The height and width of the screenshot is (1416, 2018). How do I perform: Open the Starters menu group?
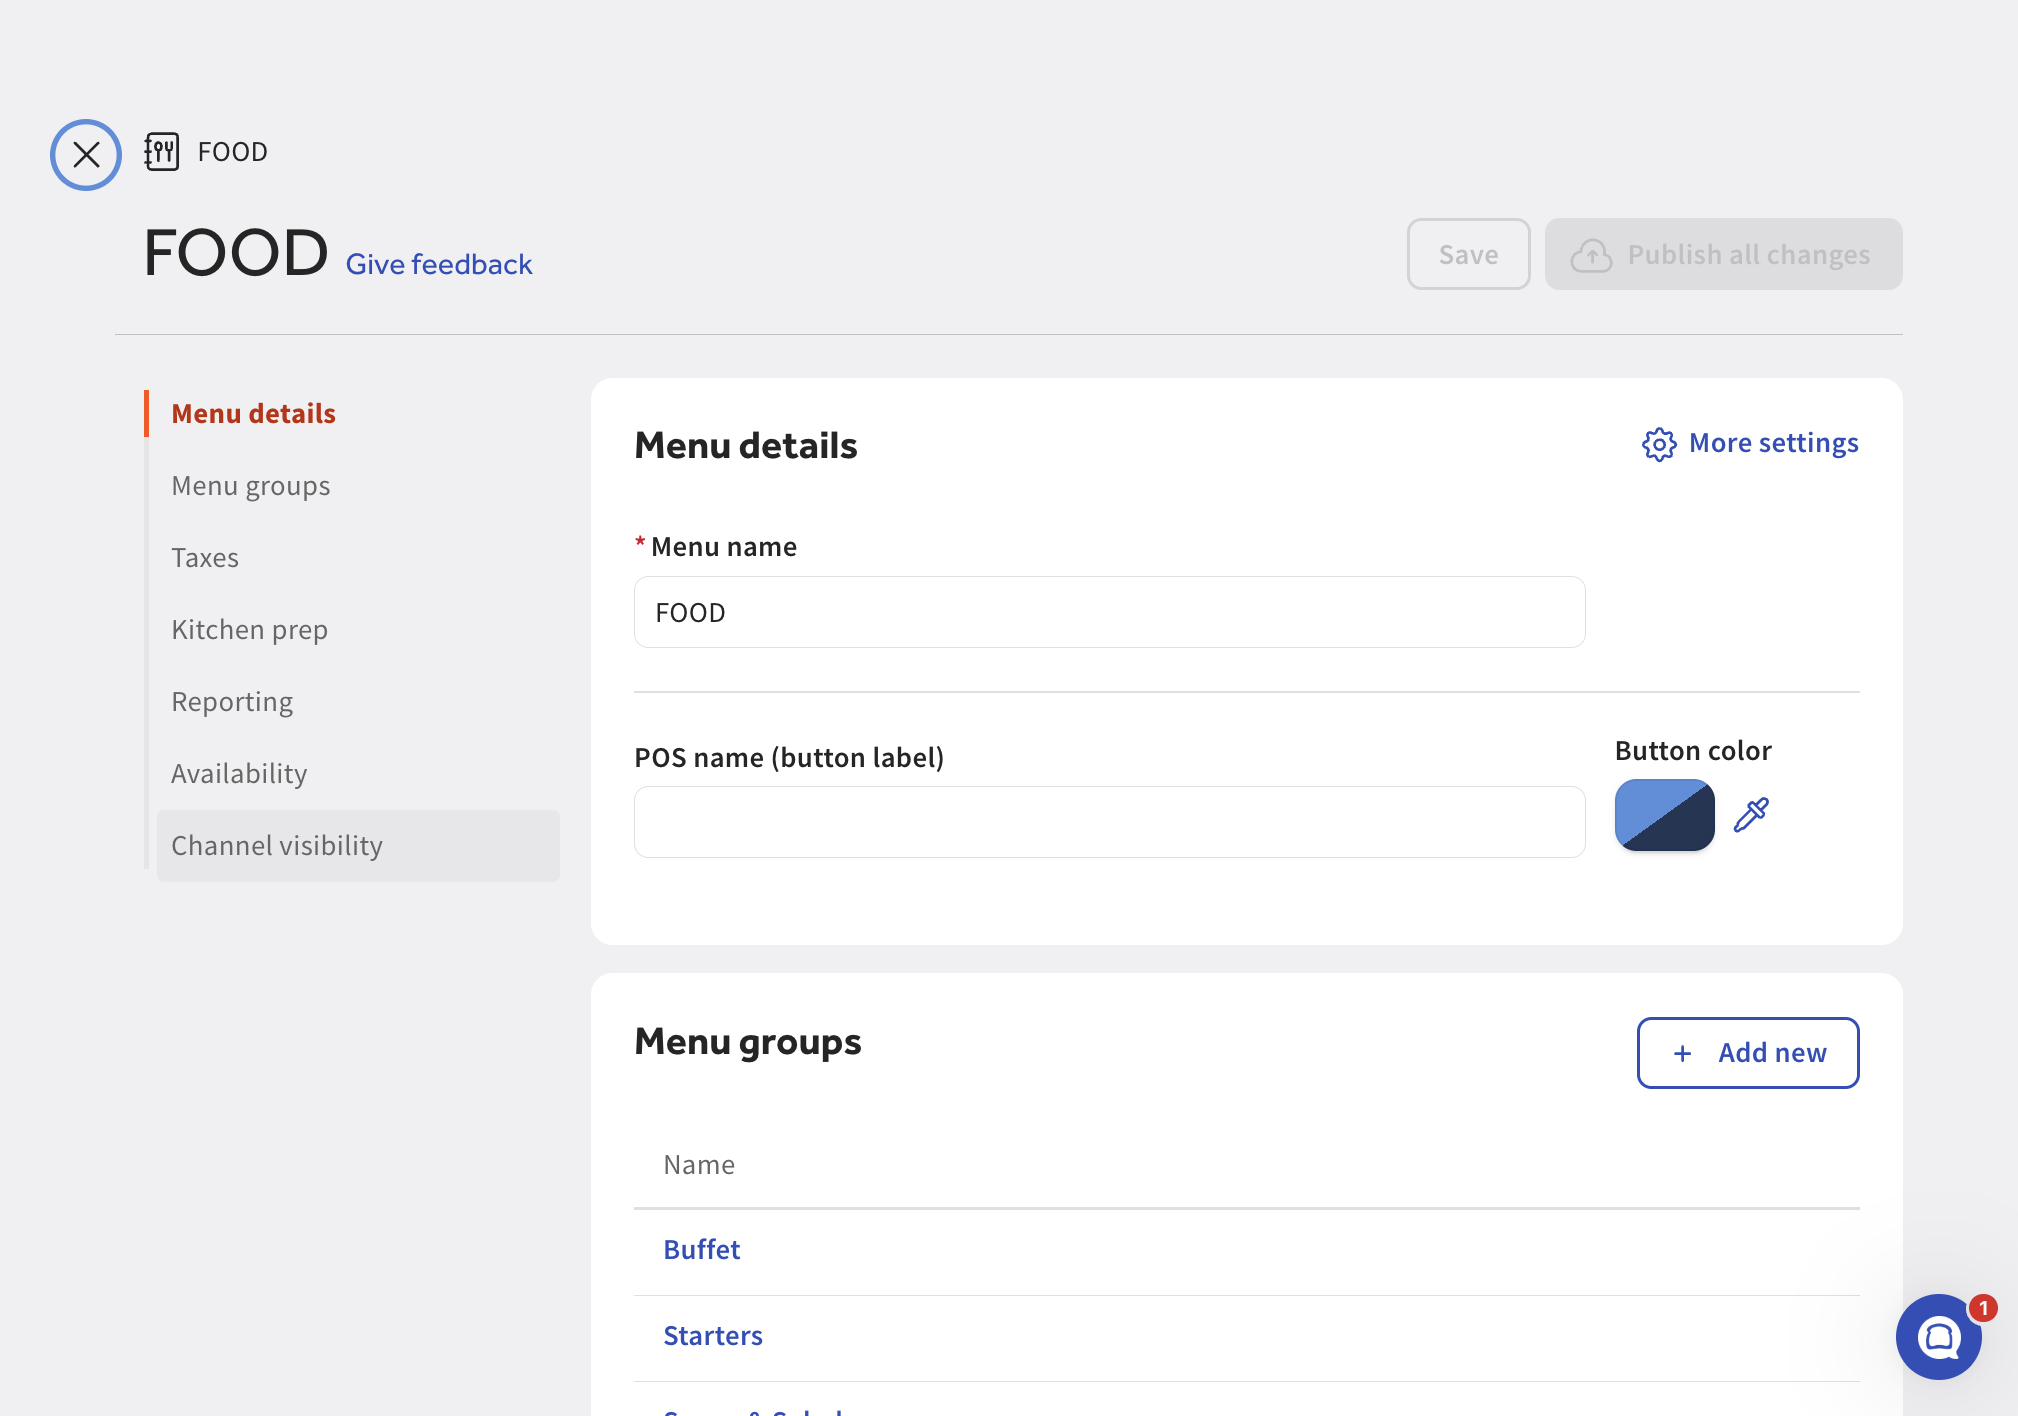point(713,1336)
